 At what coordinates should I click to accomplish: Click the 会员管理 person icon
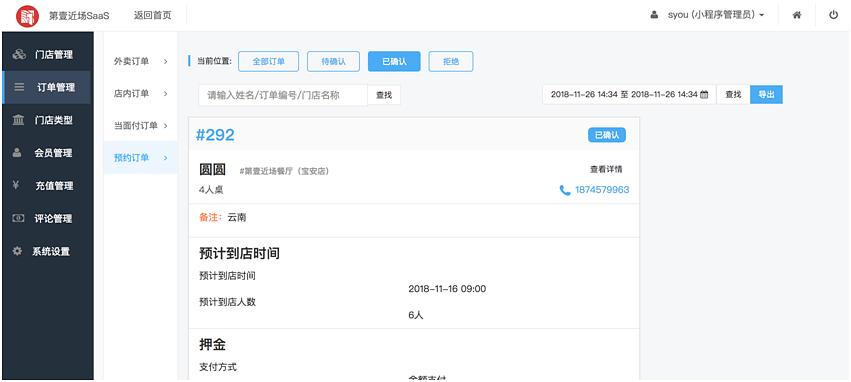tap(18, 153)
